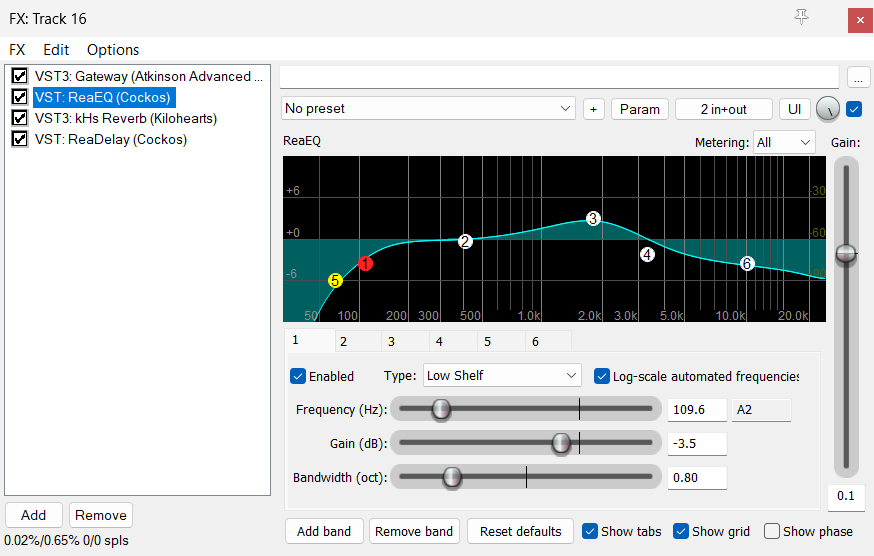874x556 pixels.
Task: Close the FX Track 16 window
Action: click(860, 20)
